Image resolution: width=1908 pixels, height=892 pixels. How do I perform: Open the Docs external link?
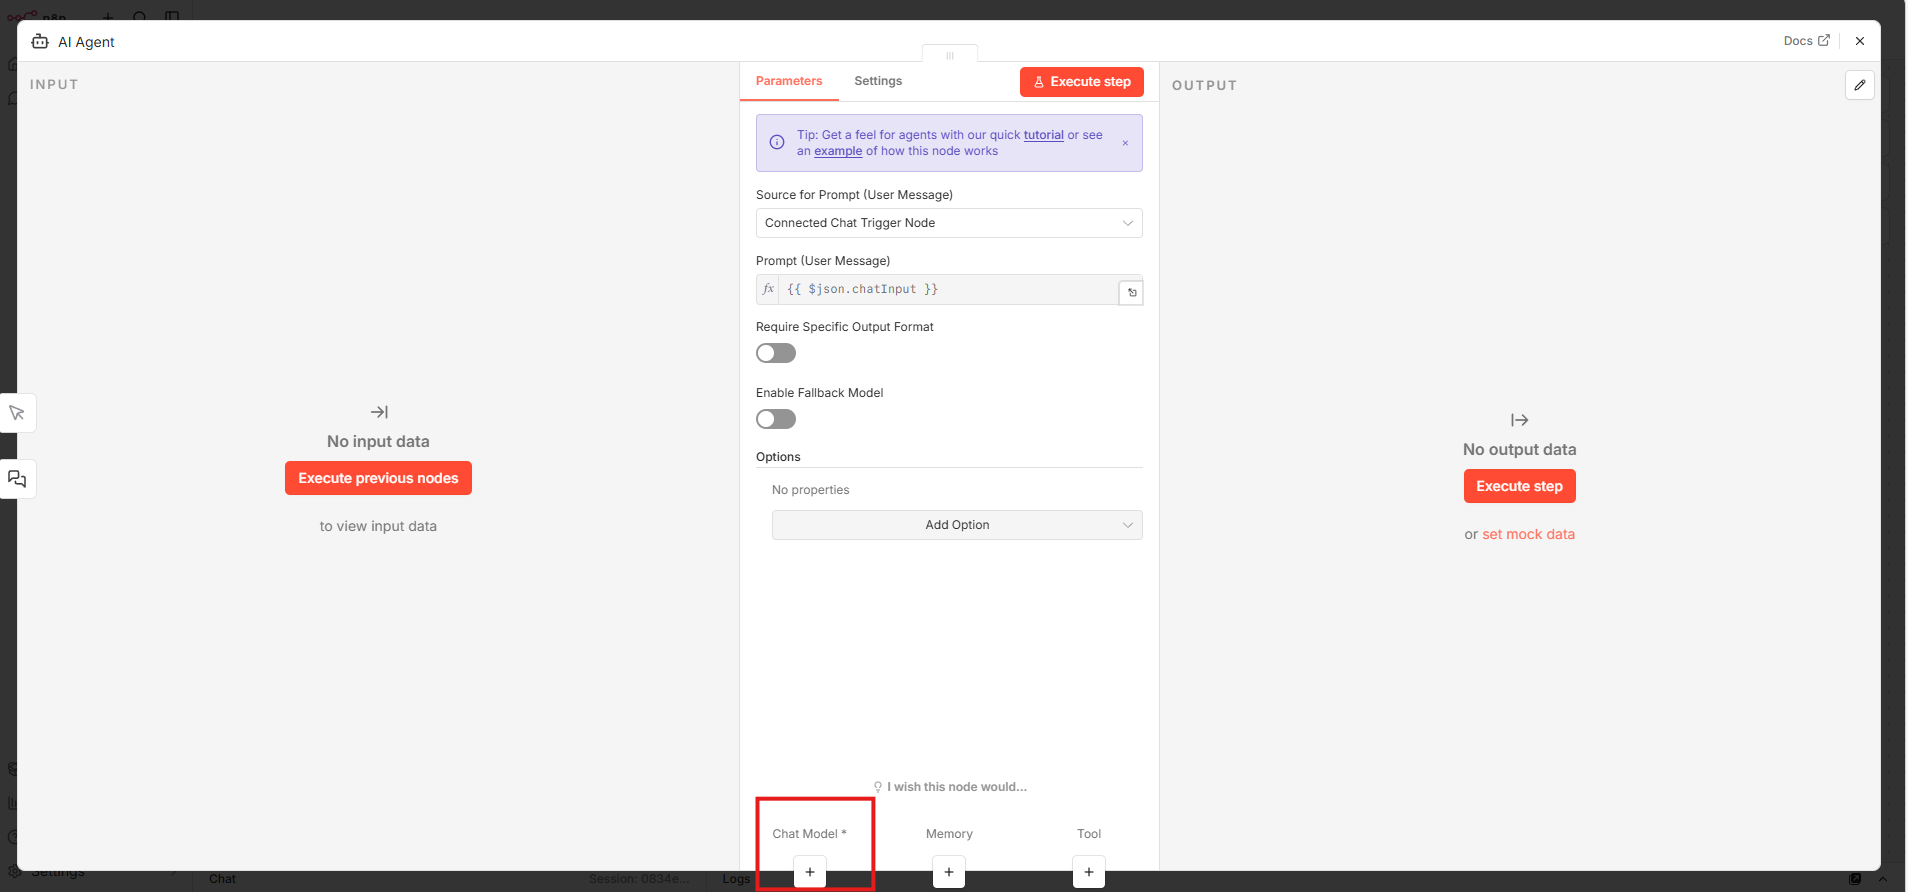[x=1805, y=41]
